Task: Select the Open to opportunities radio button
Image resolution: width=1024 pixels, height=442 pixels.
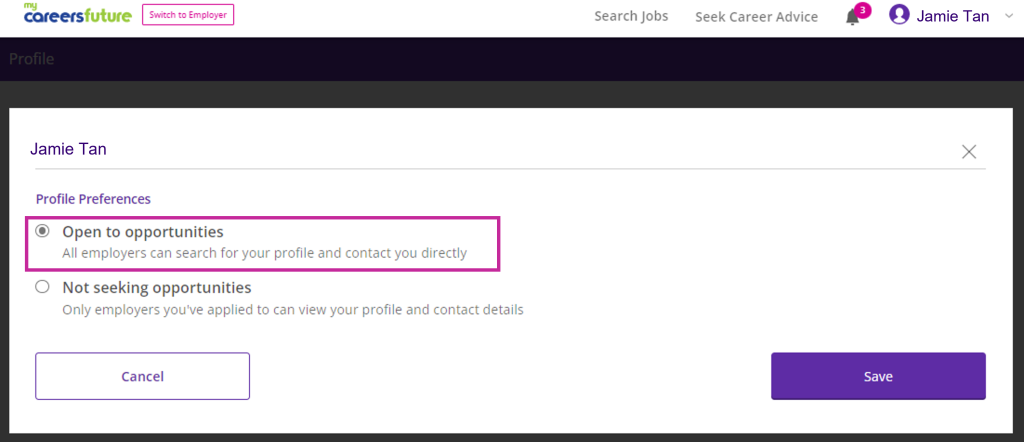Action: click(x=42, y=231)
